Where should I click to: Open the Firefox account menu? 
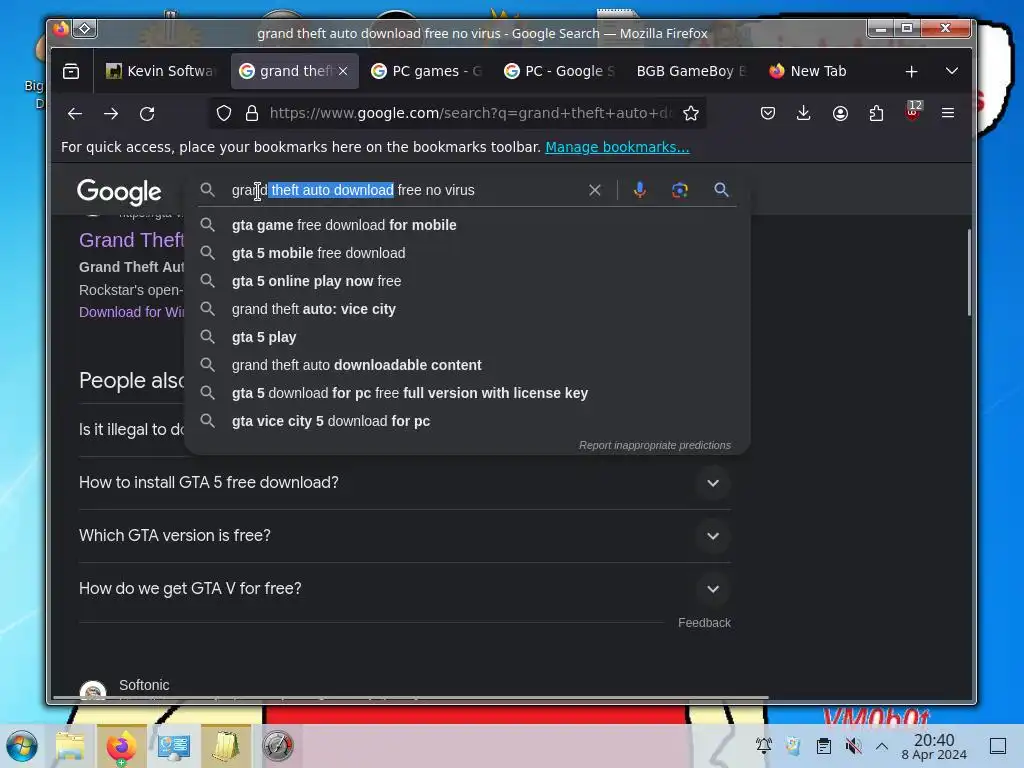click(x=840, y=114)
